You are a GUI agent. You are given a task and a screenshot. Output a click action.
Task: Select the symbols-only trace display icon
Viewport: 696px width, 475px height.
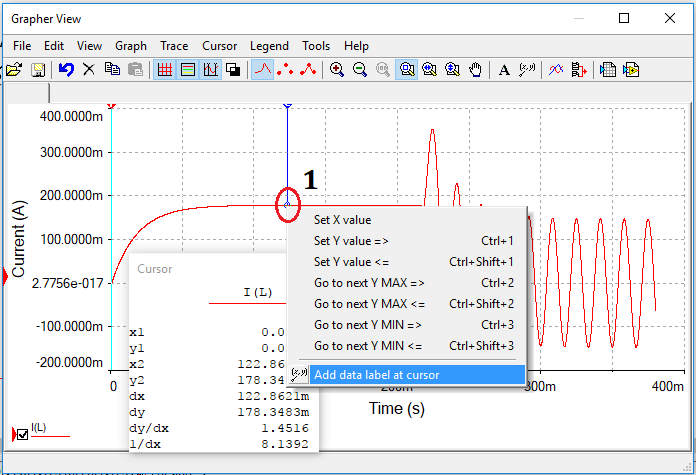click(x=285, y=70)
